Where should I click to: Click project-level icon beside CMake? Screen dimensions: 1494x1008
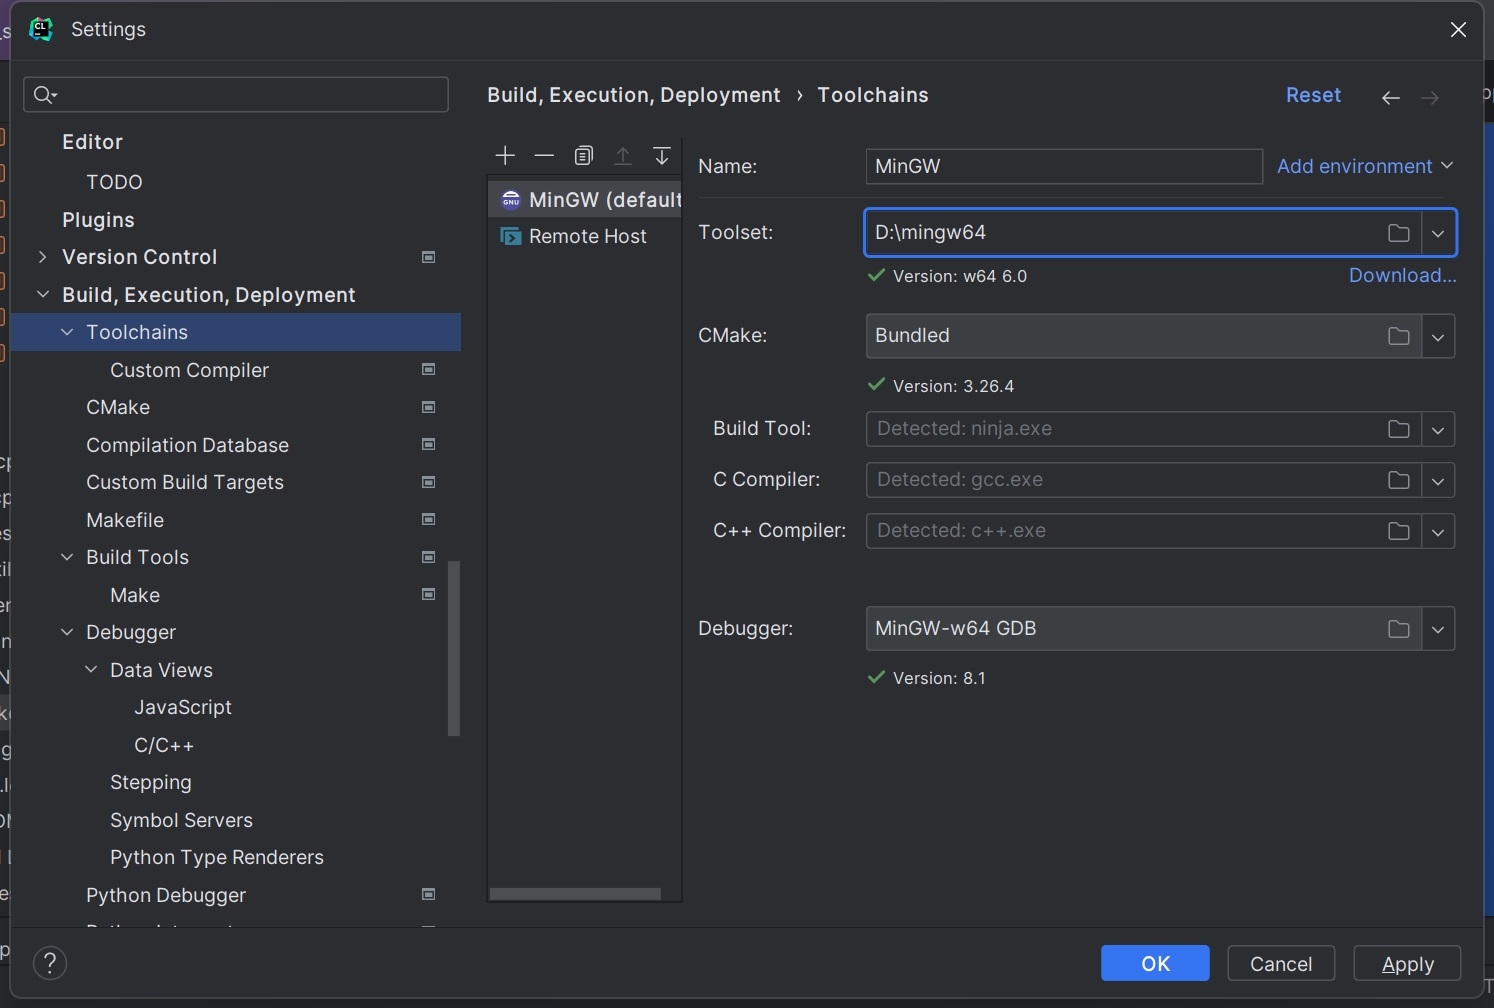coord(428,407)
